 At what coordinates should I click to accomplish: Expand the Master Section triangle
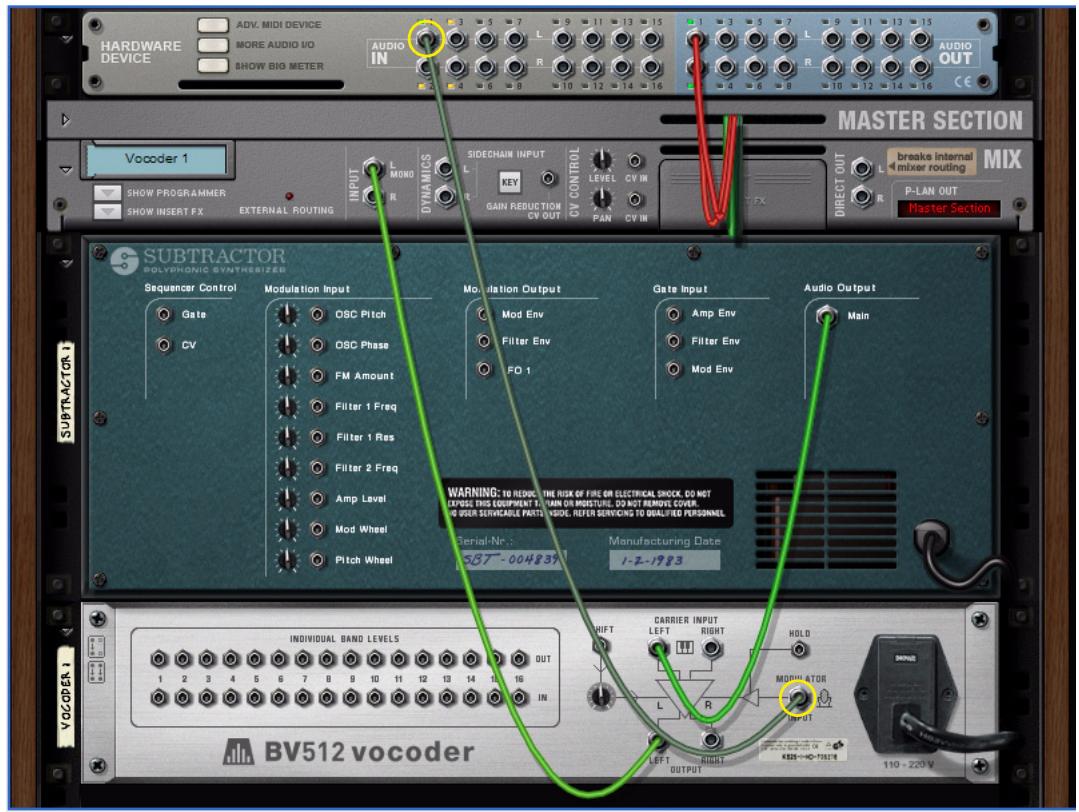65,120
